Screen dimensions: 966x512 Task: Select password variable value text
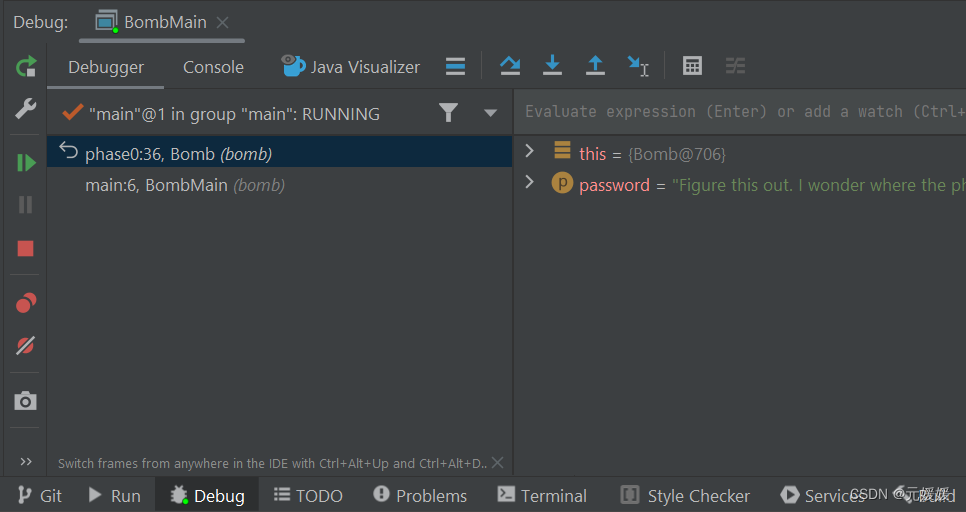pyautogui.click(x=819, y=185)
